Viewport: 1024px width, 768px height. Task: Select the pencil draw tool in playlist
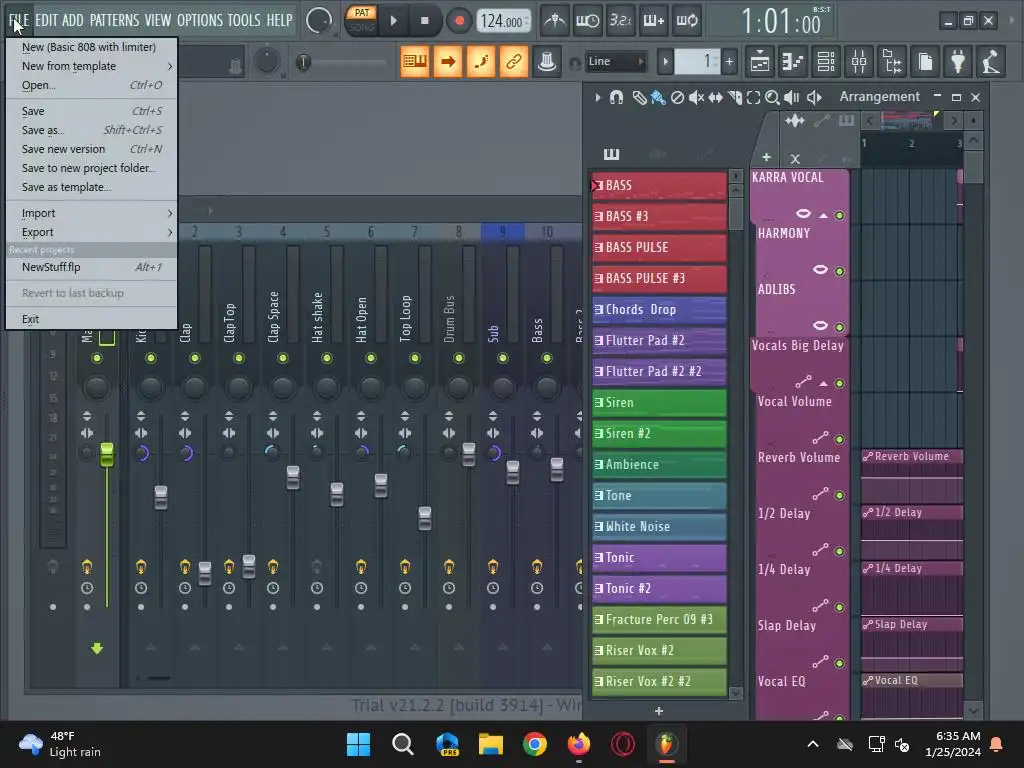(x=639, y=97)
